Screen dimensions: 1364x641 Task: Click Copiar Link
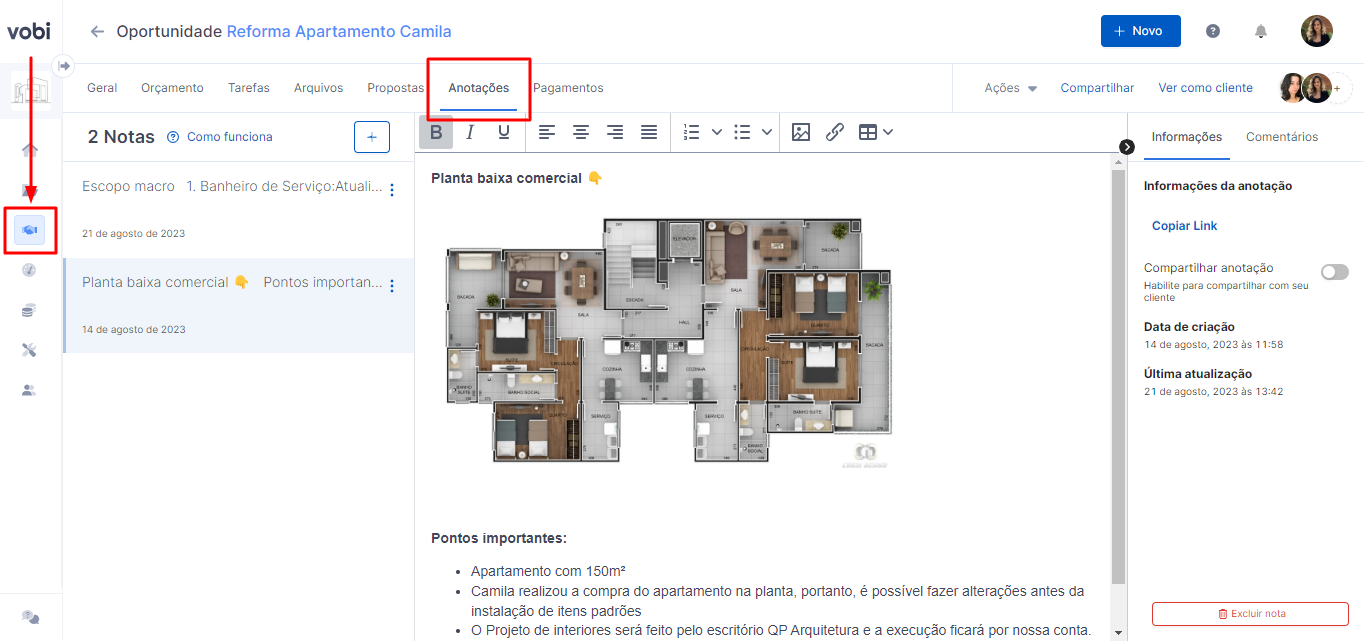tap(1185, 226)
